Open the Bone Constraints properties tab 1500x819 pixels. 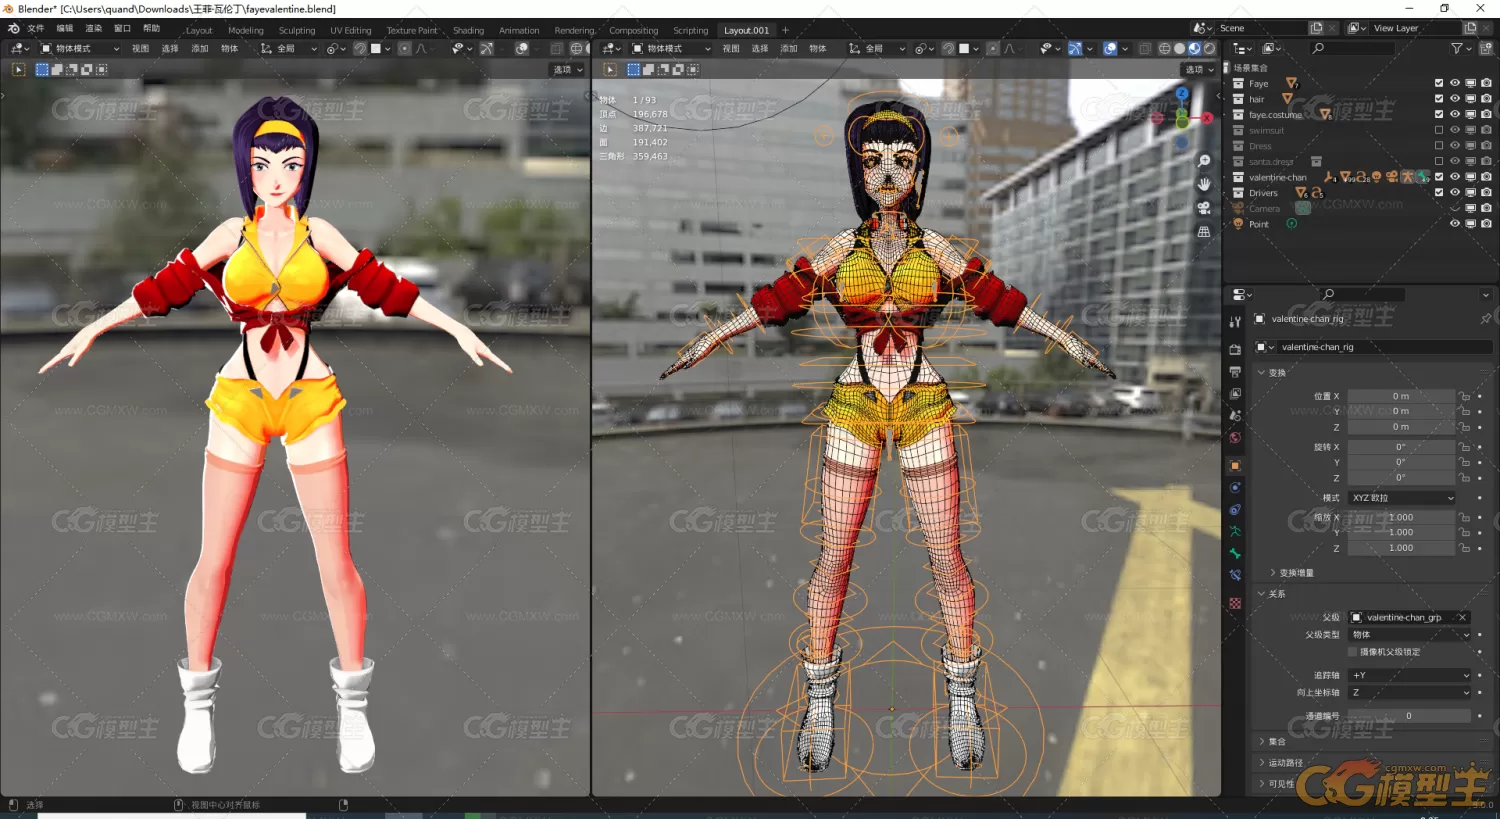tap(1235, 575)
